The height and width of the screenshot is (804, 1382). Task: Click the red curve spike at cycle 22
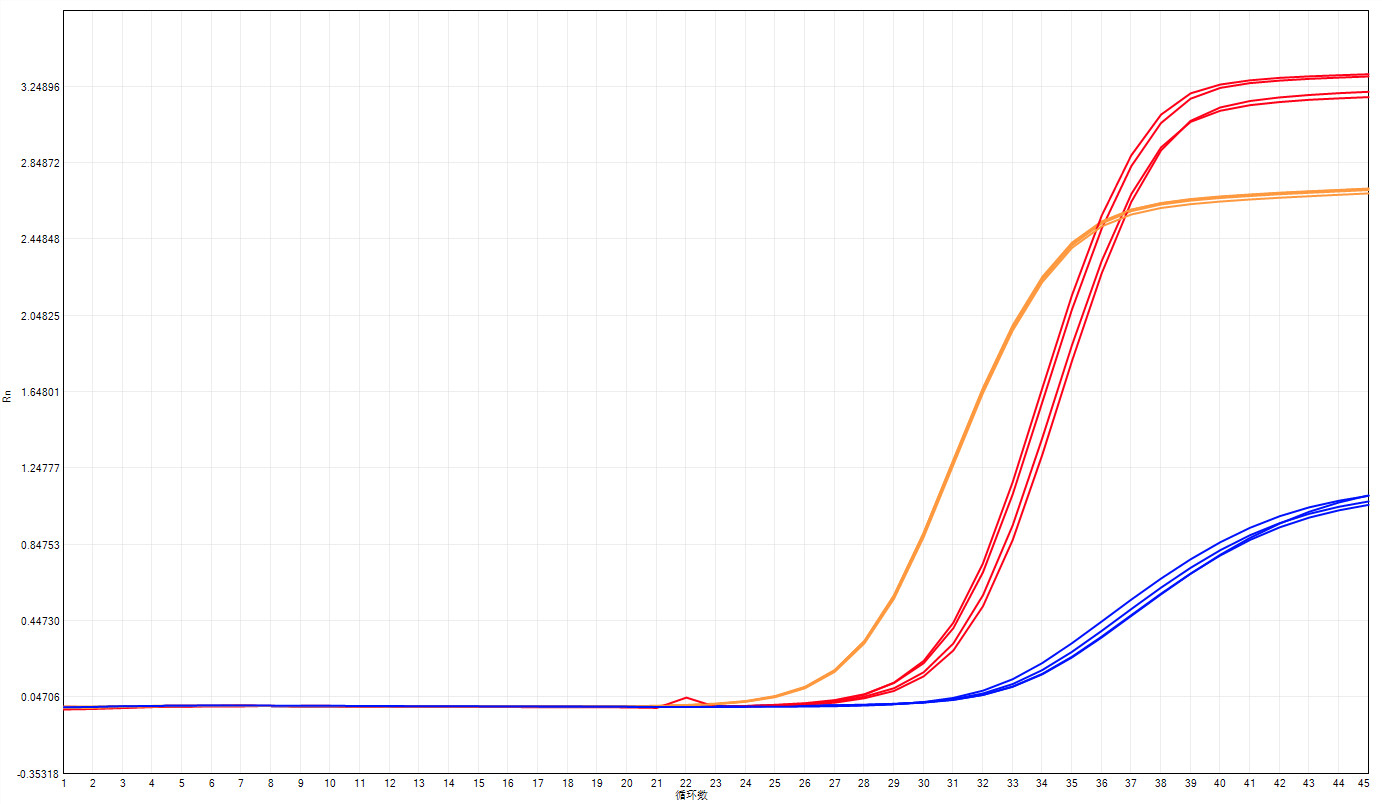(x=686, y=698)
